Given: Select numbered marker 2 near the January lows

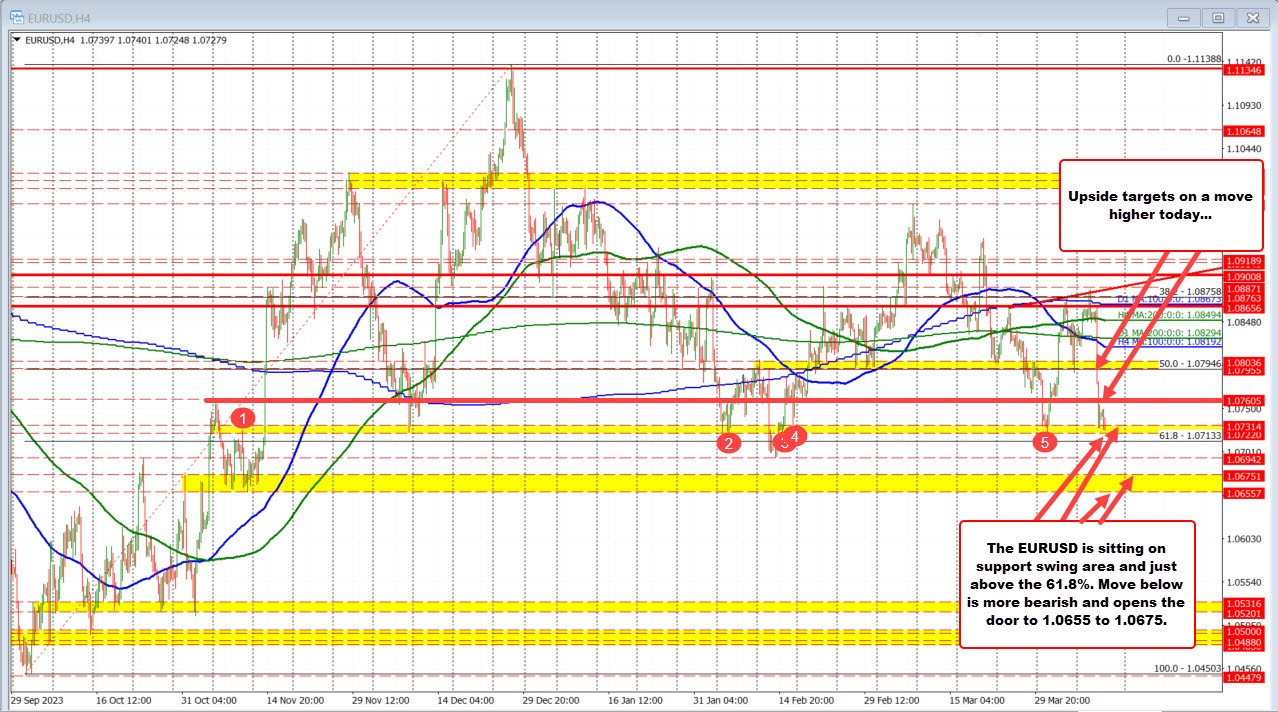Looking at the screenshot, I should tap(728, 443).
